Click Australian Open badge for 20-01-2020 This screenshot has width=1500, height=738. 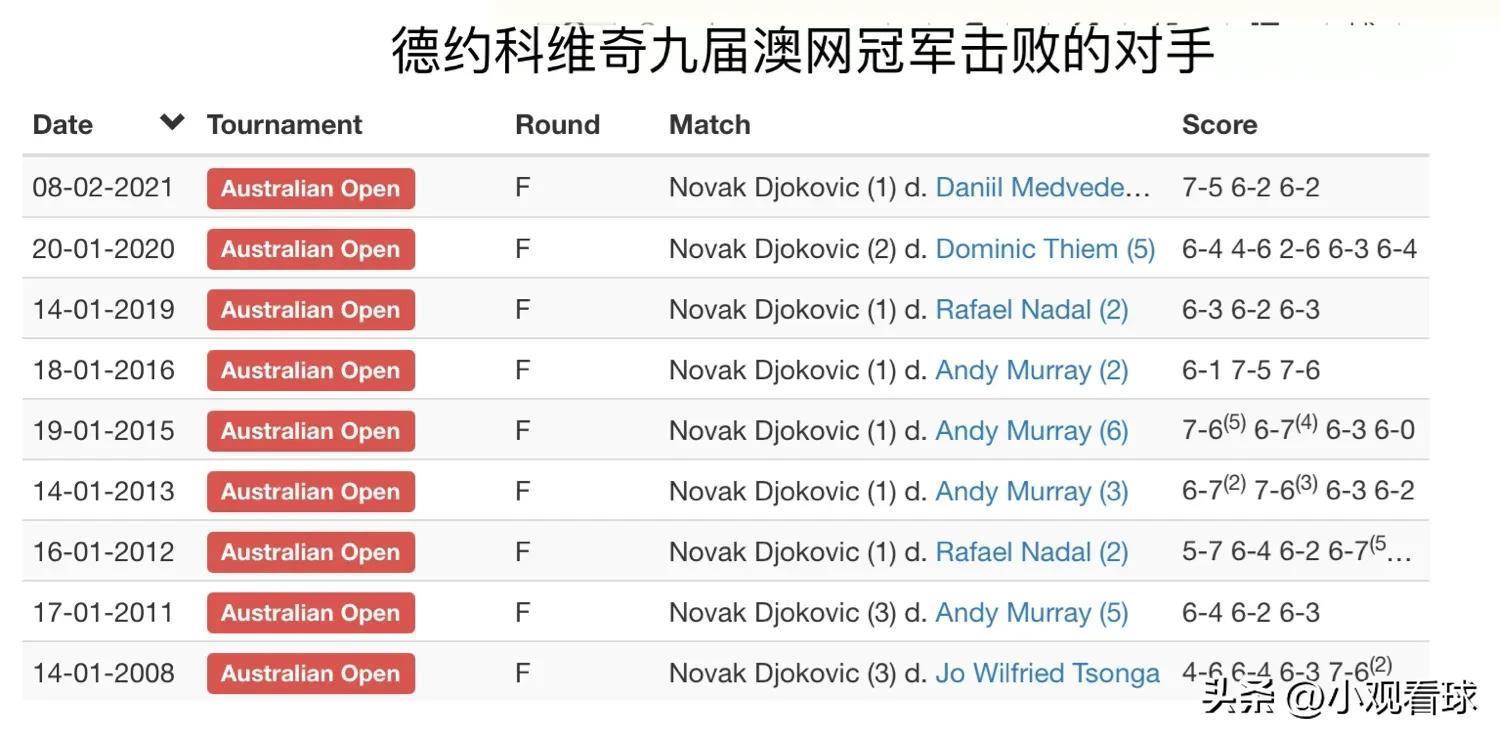click(x=311, y=250)
